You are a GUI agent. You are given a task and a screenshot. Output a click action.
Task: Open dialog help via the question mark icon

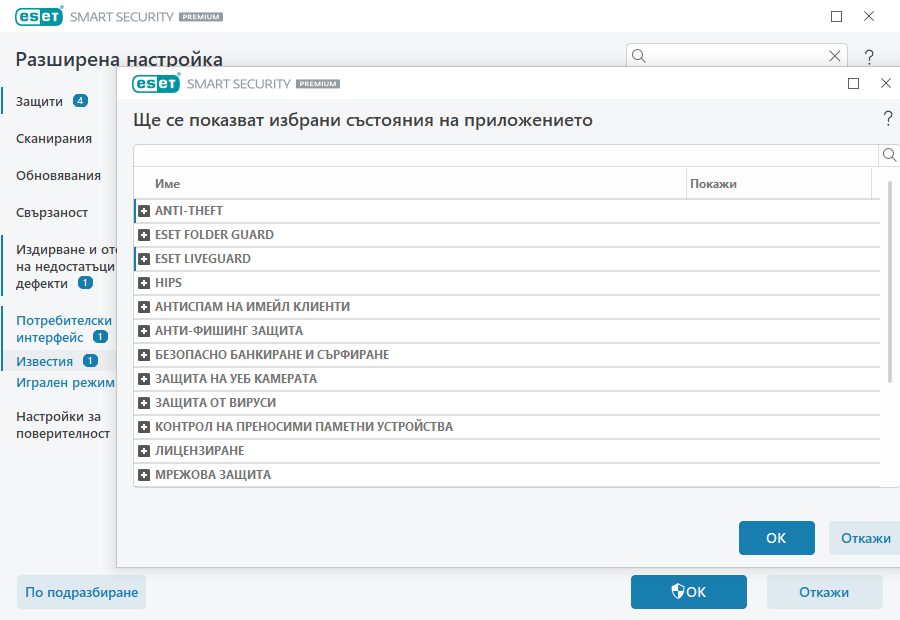tap(886, 118)
